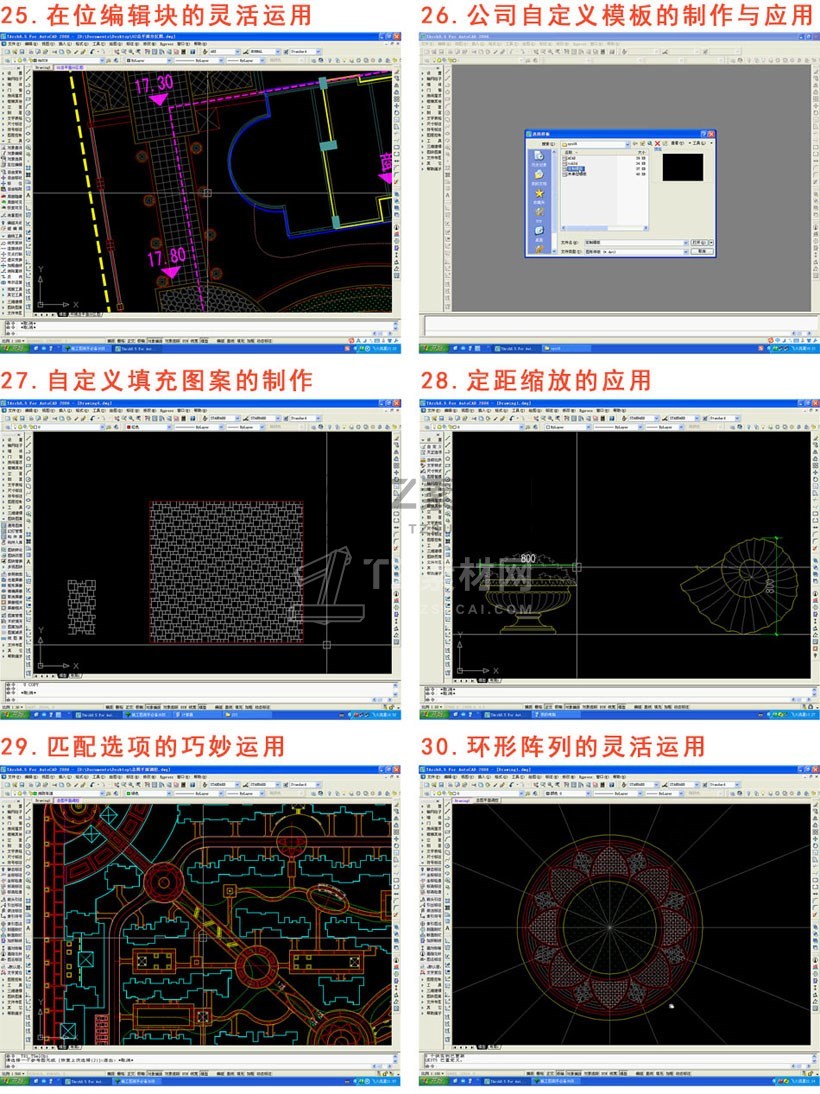
Task: Click the Start button in screenshot 25 taskbar
Action: click(14, 349)
